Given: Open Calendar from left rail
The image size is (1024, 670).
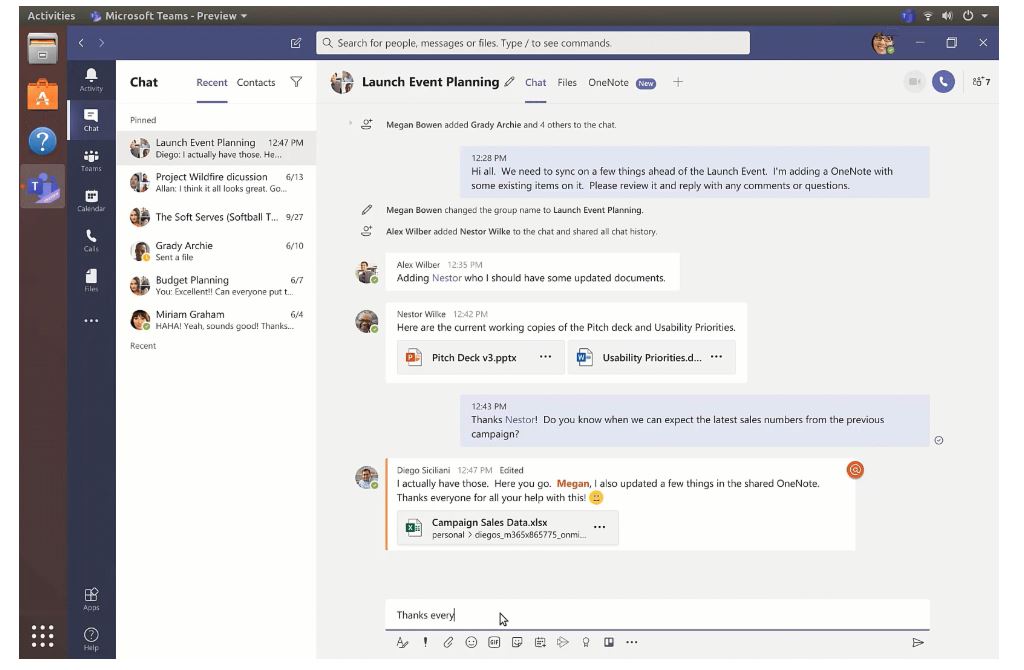Looking at the screenshot, I should (91, 200).
